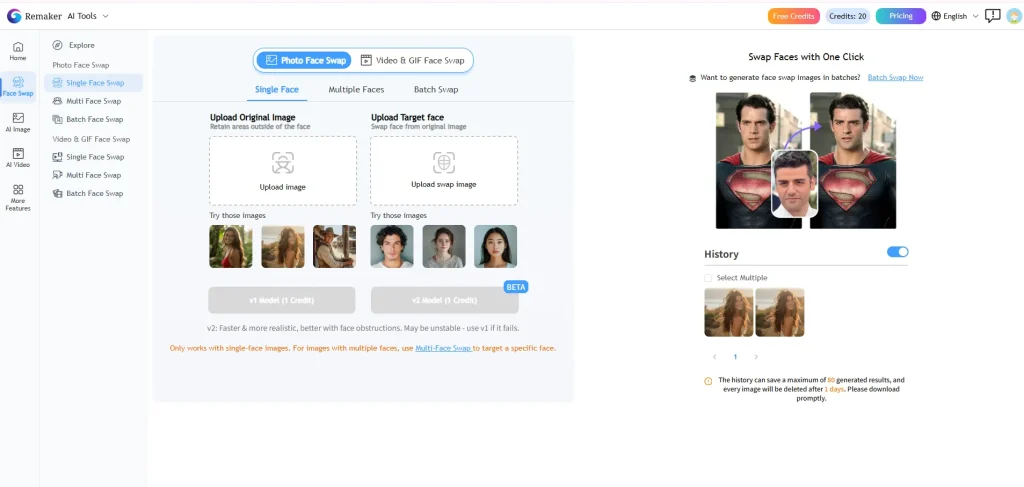
Task: Open AI Video in sidebar
Action: pos(18,158)
